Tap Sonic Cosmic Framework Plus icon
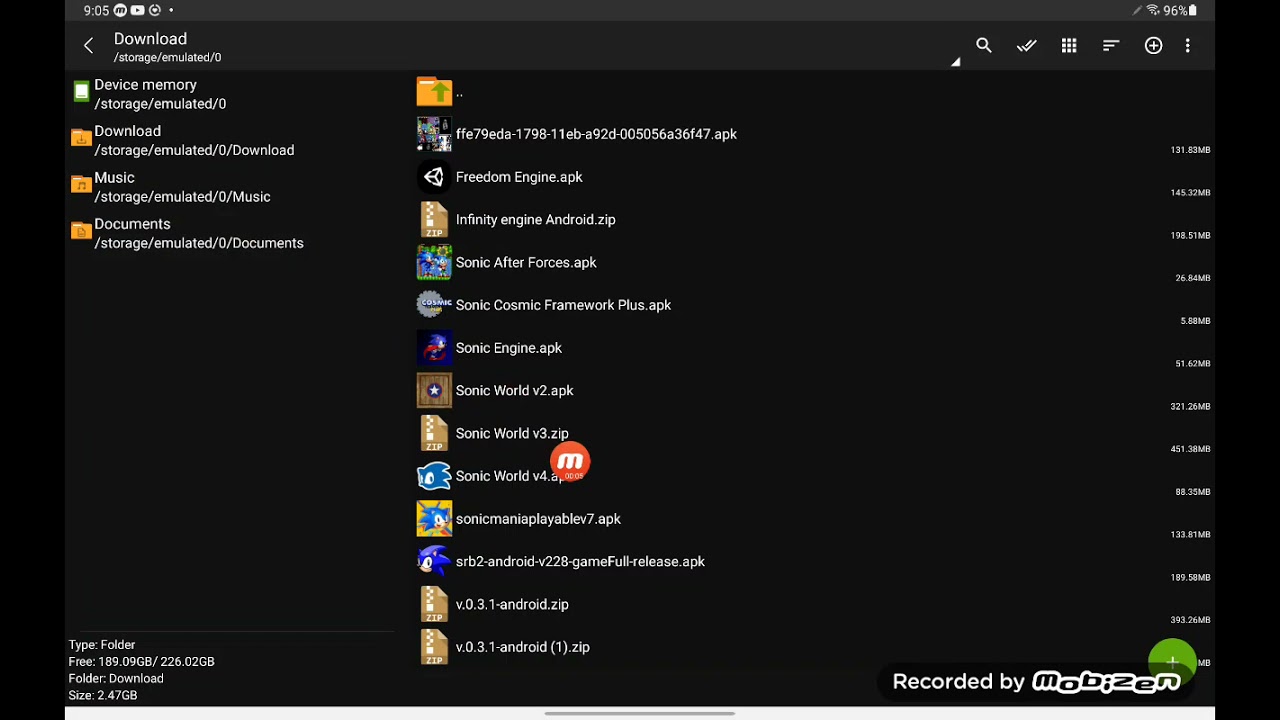Screen dimensions: 1280x720 click(434, 305)
